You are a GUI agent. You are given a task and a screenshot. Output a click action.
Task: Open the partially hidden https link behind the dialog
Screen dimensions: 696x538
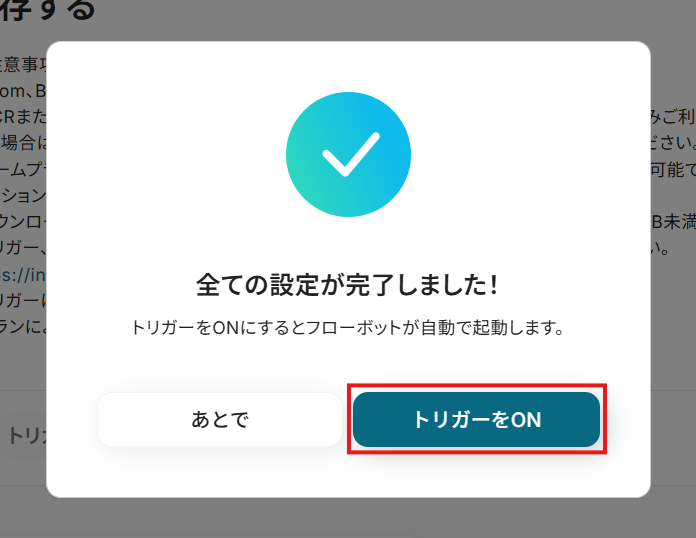(23, 275)
